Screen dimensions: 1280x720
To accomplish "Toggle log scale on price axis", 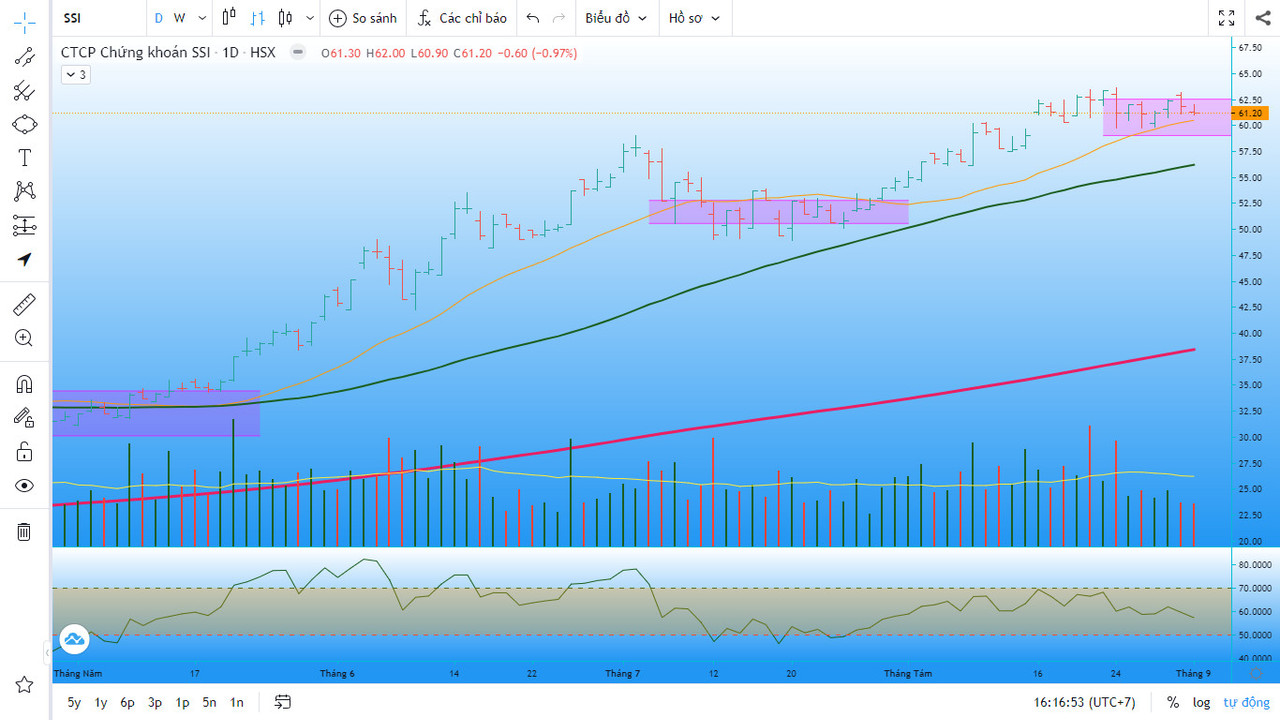I will click(1200, 703).
